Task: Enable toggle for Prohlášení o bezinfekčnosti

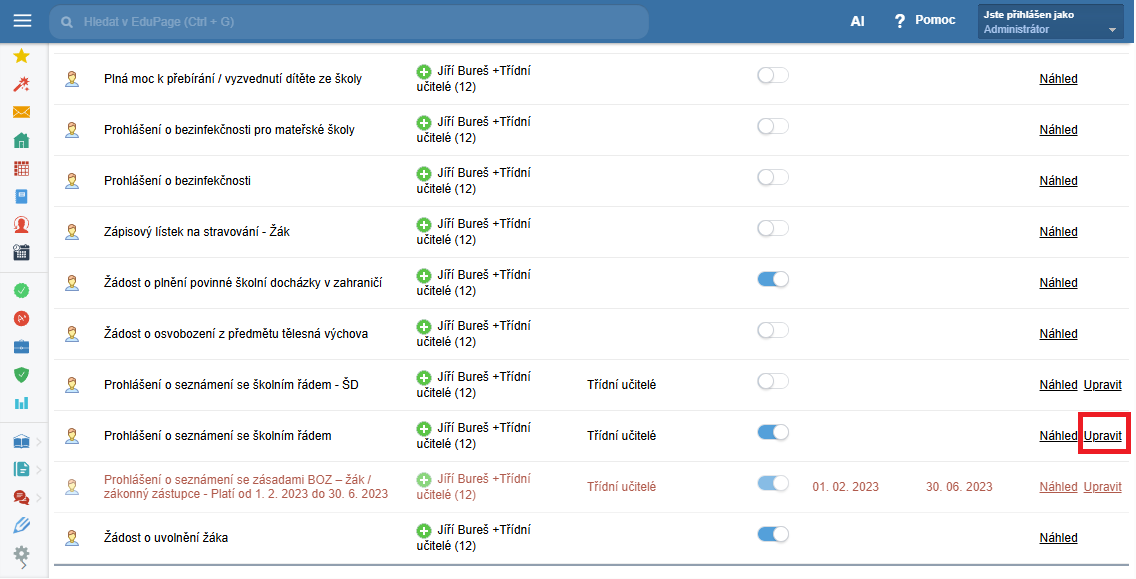Action: click(773, 177)
